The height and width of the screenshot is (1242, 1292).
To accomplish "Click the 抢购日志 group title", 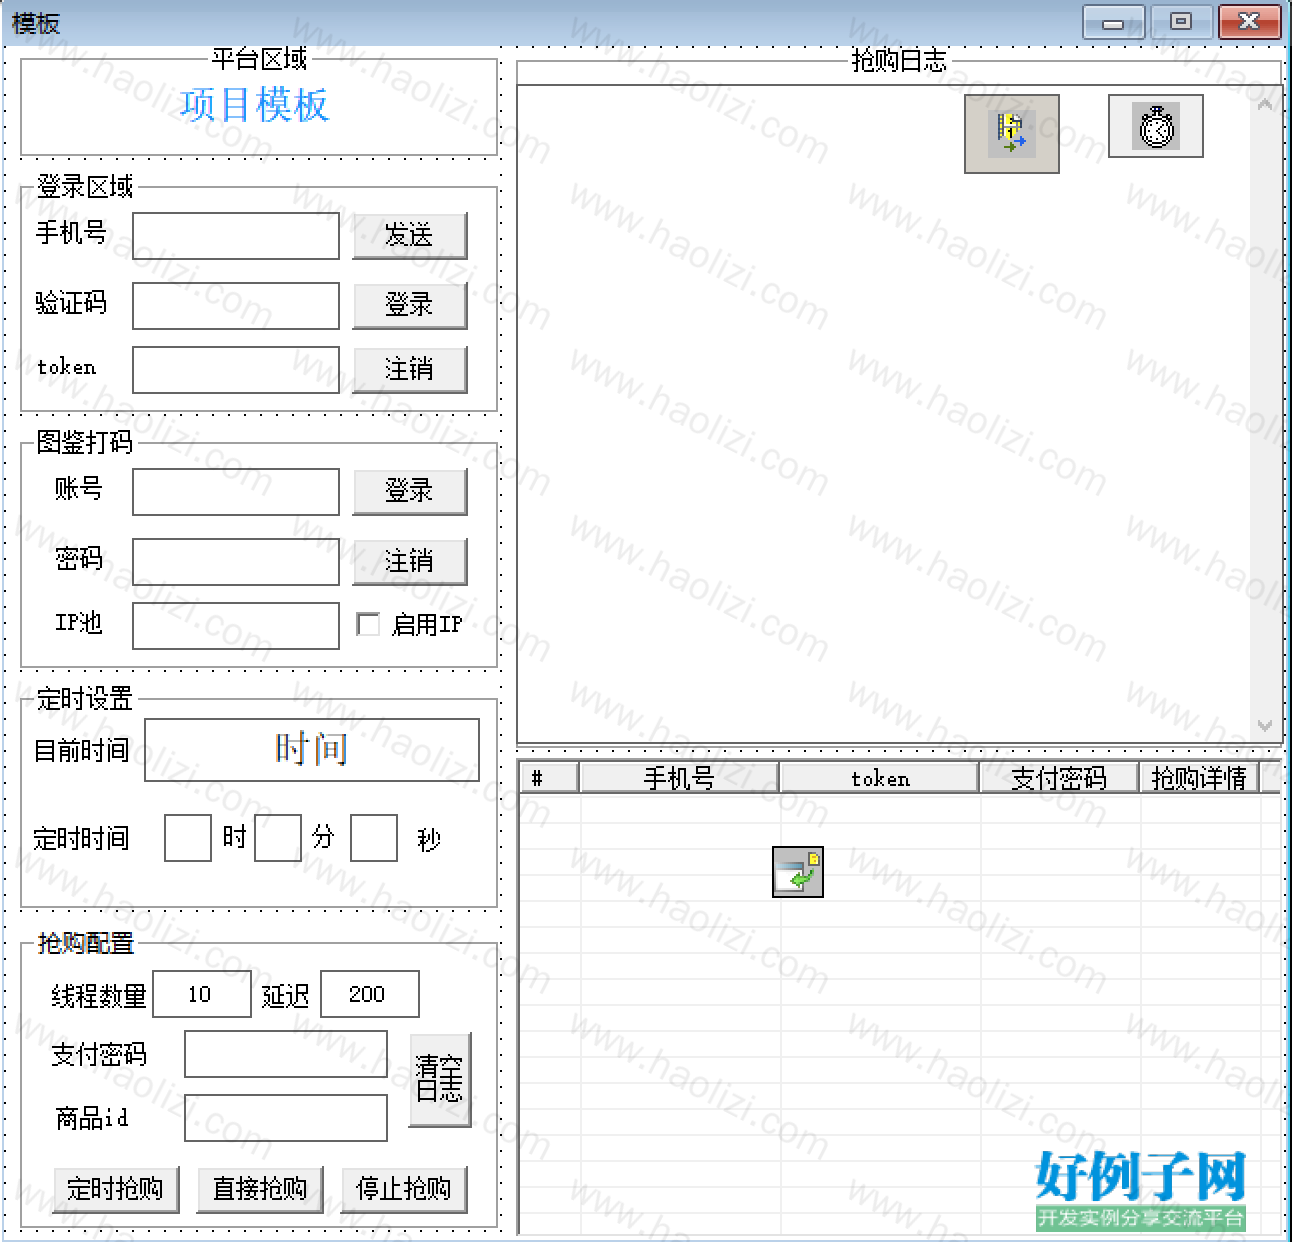I will click(899, 61).
